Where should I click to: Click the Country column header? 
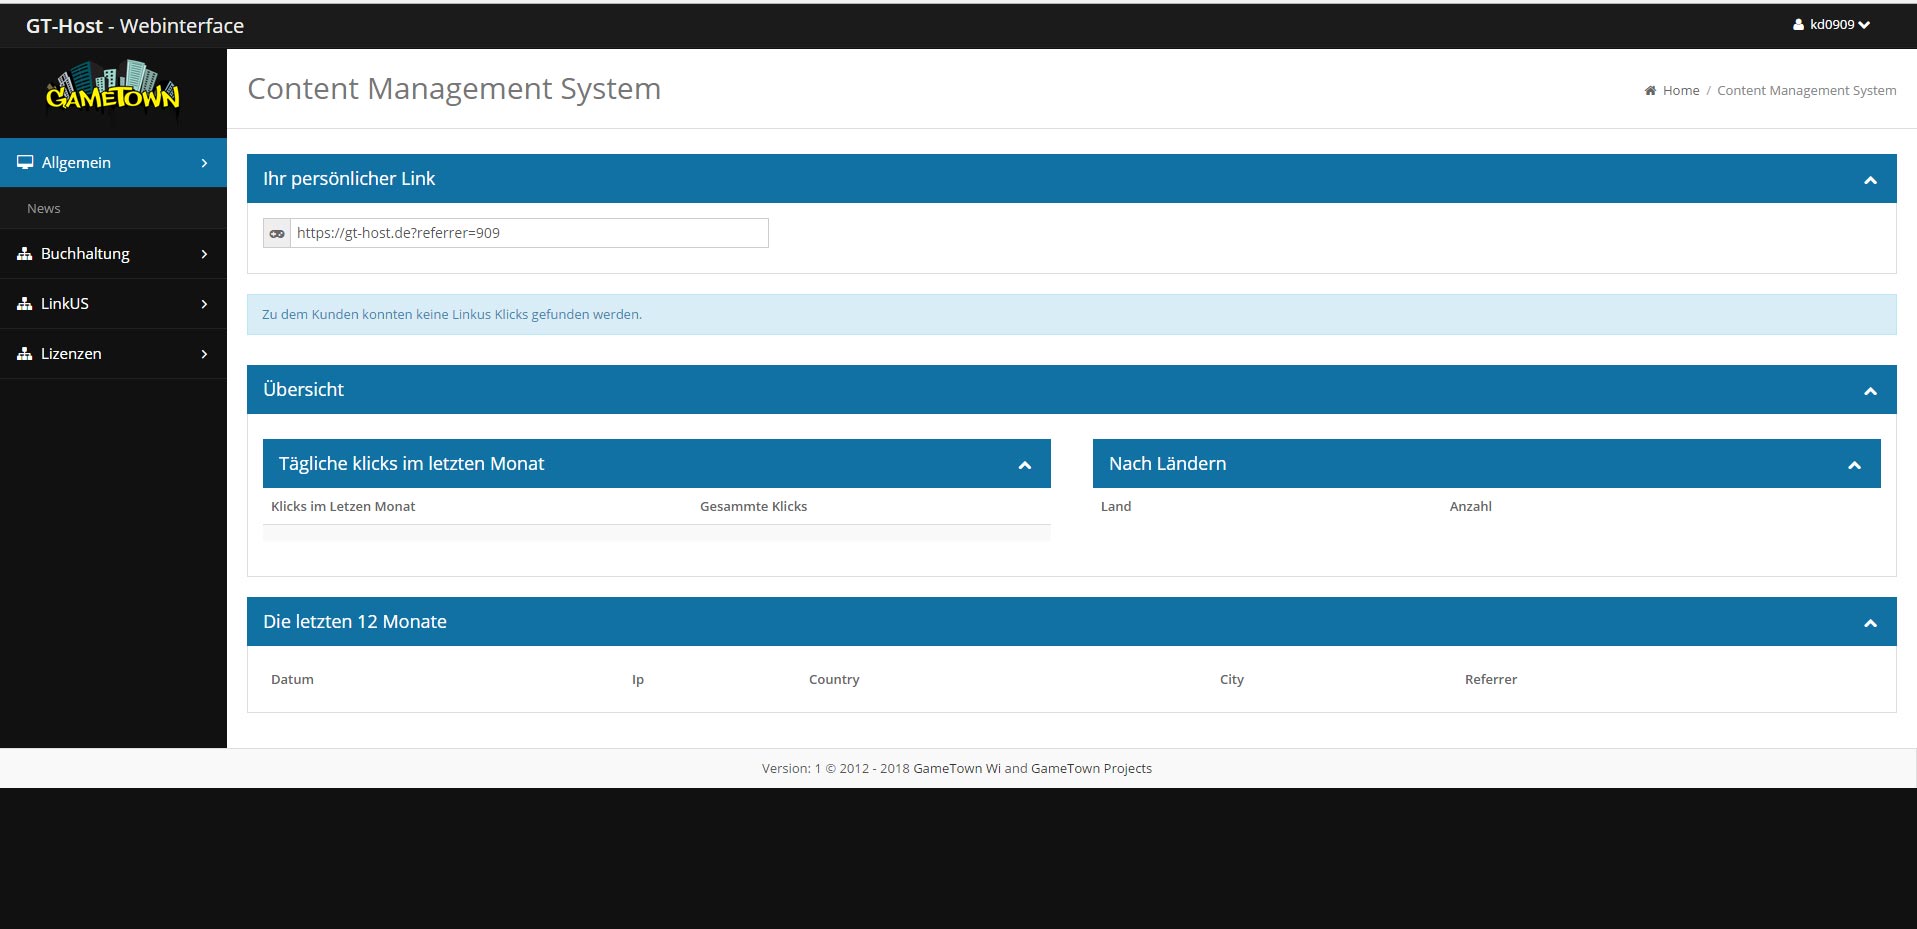834,679
